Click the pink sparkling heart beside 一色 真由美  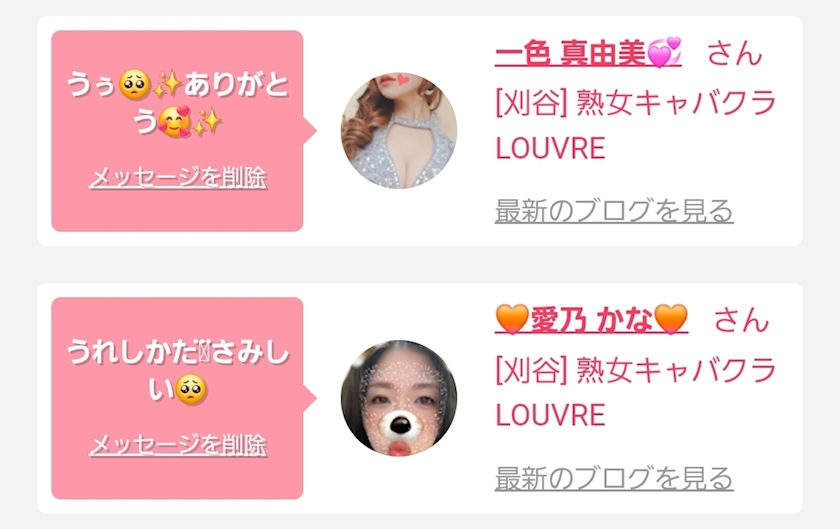click(x=664, y=53)
